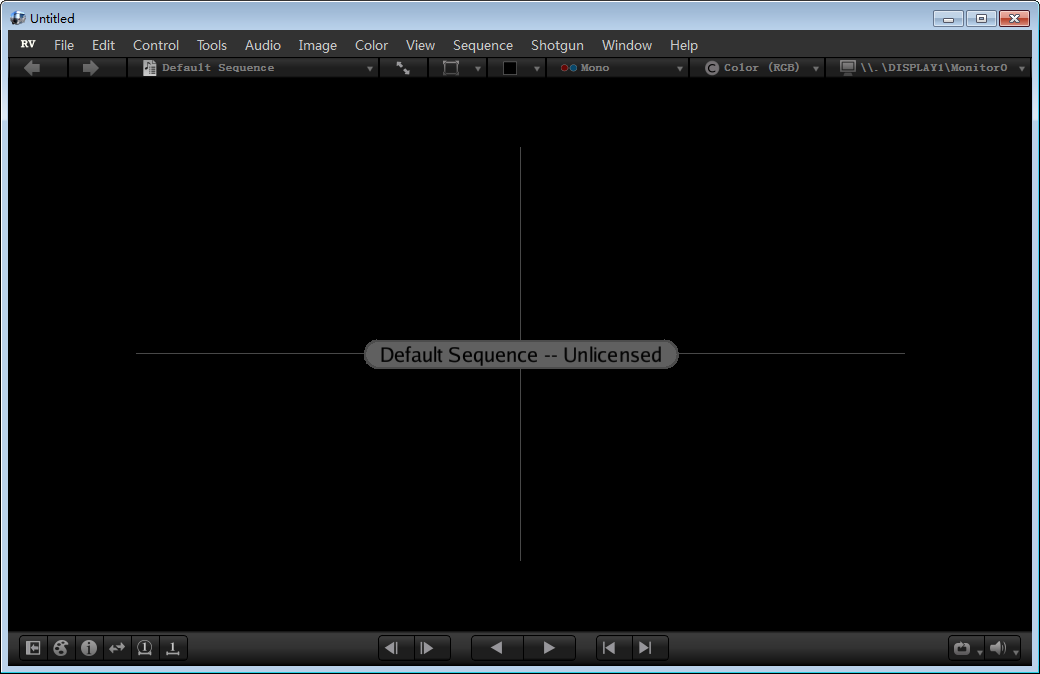Open the loop mode dropdown arrow
The image size is (1040, 674).
coord(980,653)
